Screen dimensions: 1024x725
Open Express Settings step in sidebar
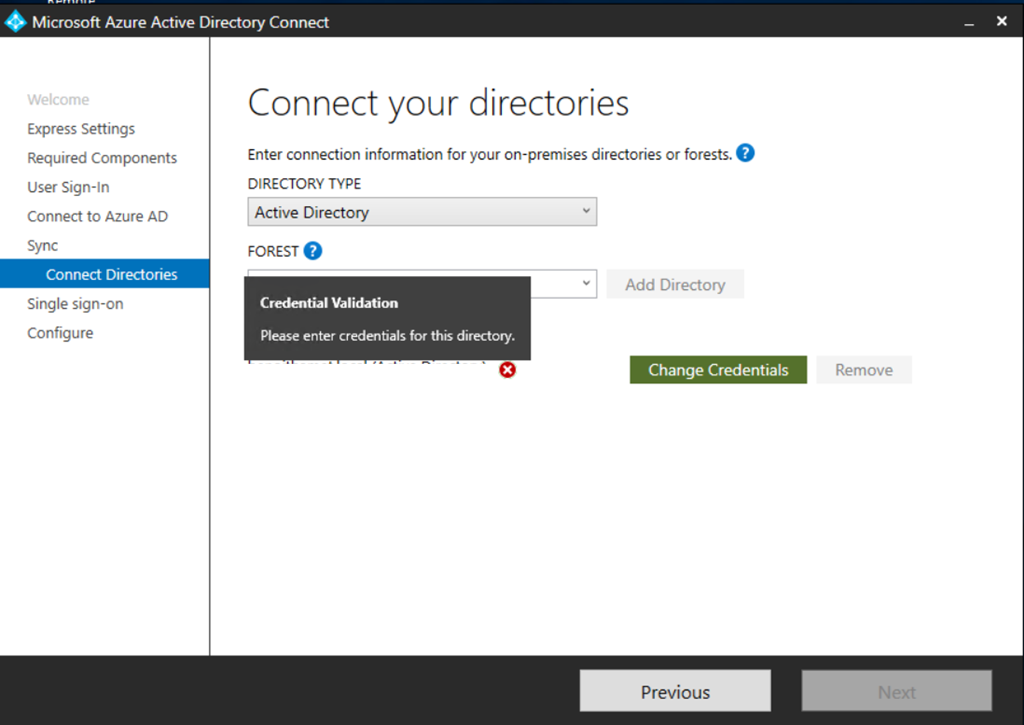point(81,129)
